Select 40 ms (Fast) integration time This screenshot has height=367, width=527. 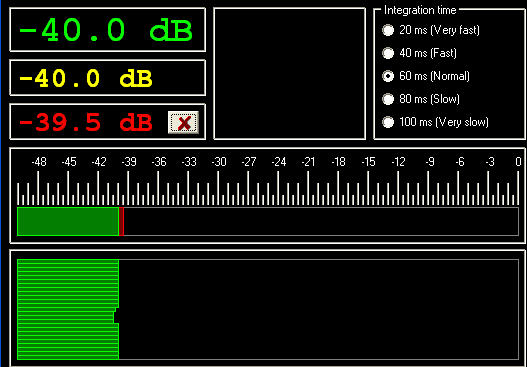[x=419, y=53]
